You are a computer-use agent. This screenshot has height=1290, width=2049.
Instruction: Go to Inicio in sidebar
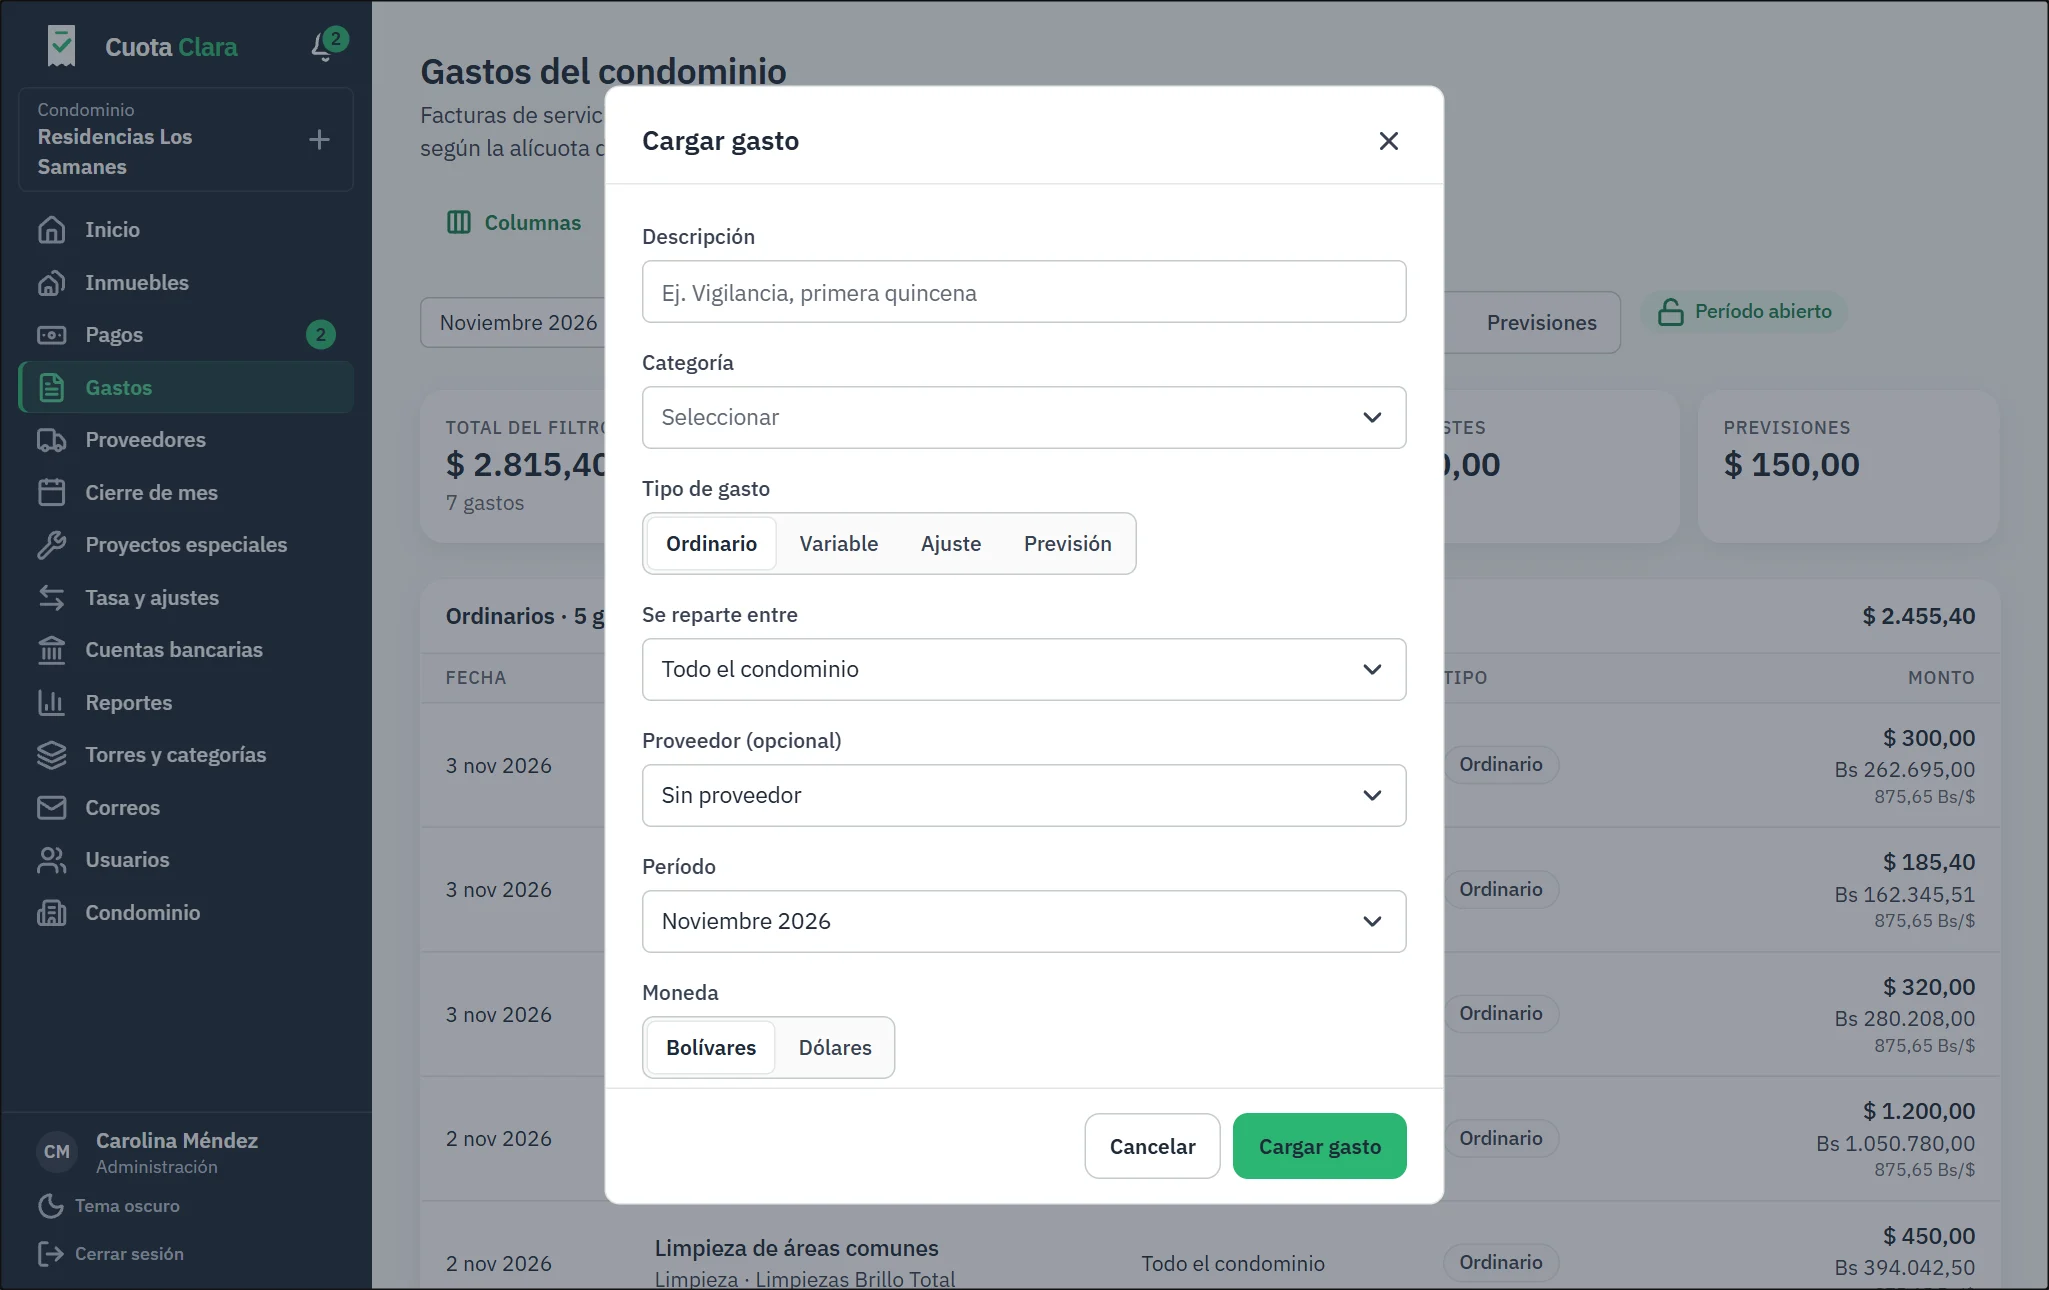[x=186, y=230]
